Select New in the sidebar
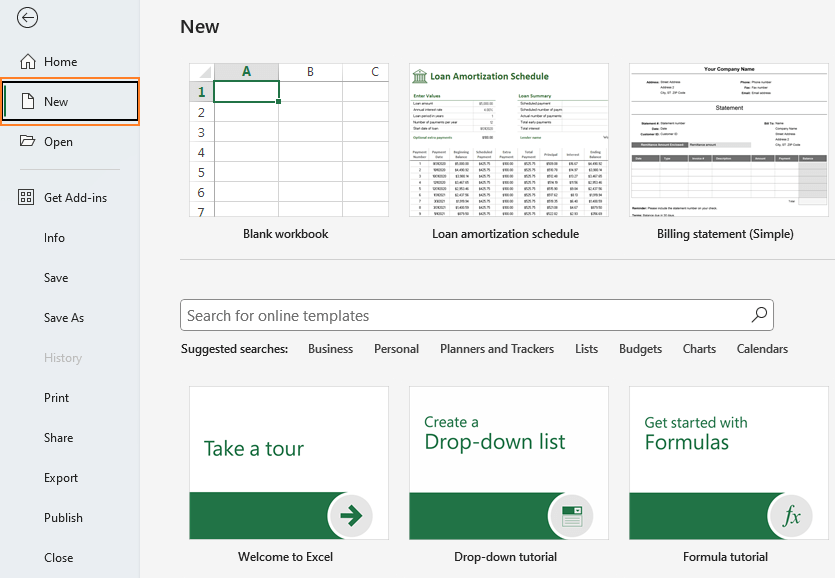Image resolution: width=835 pixels, height=578 pixels. 70,101
